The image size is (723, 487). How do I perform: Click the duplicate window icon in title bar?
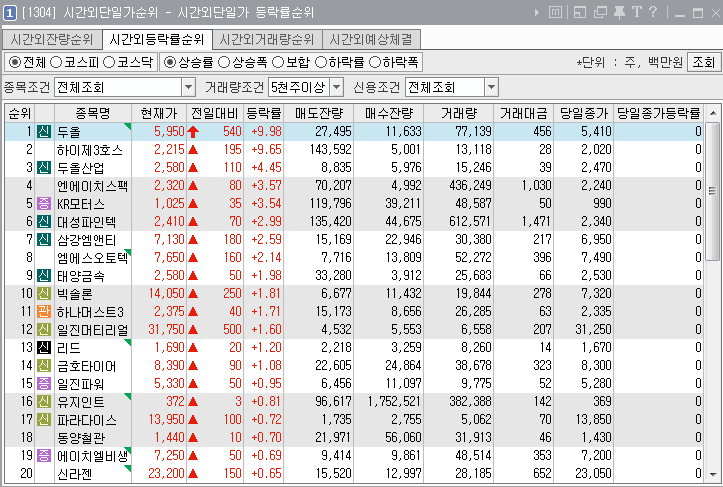[x=600, y=12]
